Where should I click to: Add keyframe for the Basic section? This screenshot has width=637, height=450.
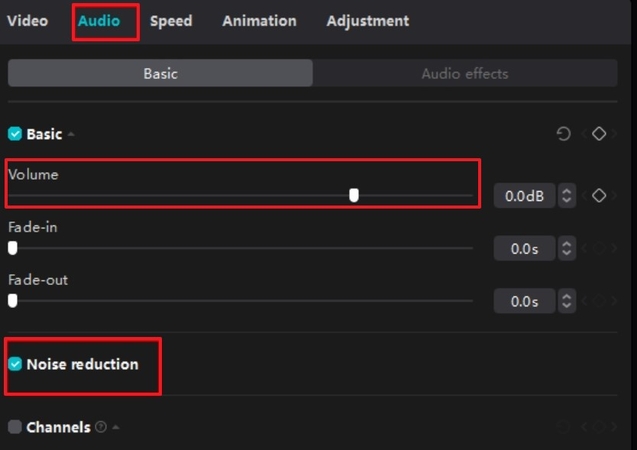coord(599,134)
